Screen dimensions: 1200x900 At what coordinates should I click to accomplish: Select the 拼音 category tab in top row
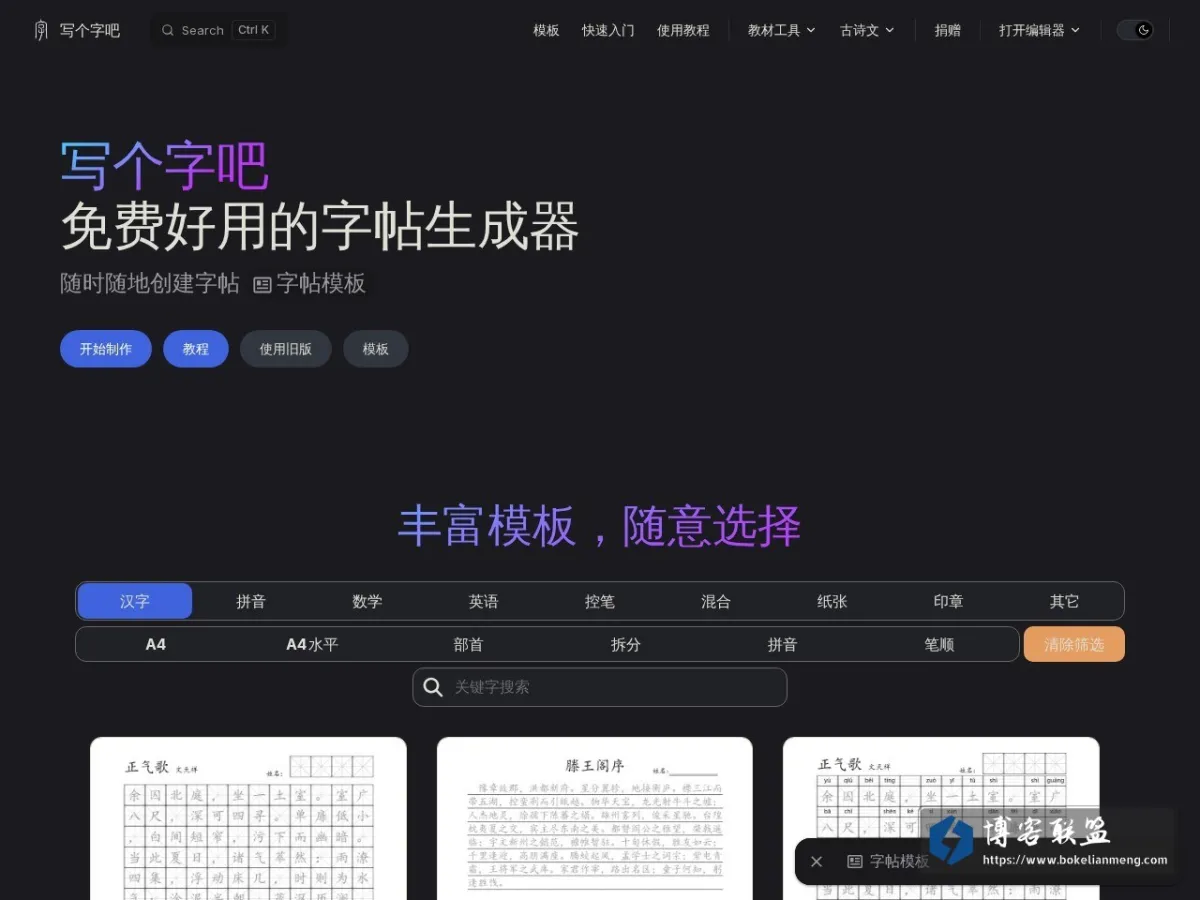click(x=251, y=601)
